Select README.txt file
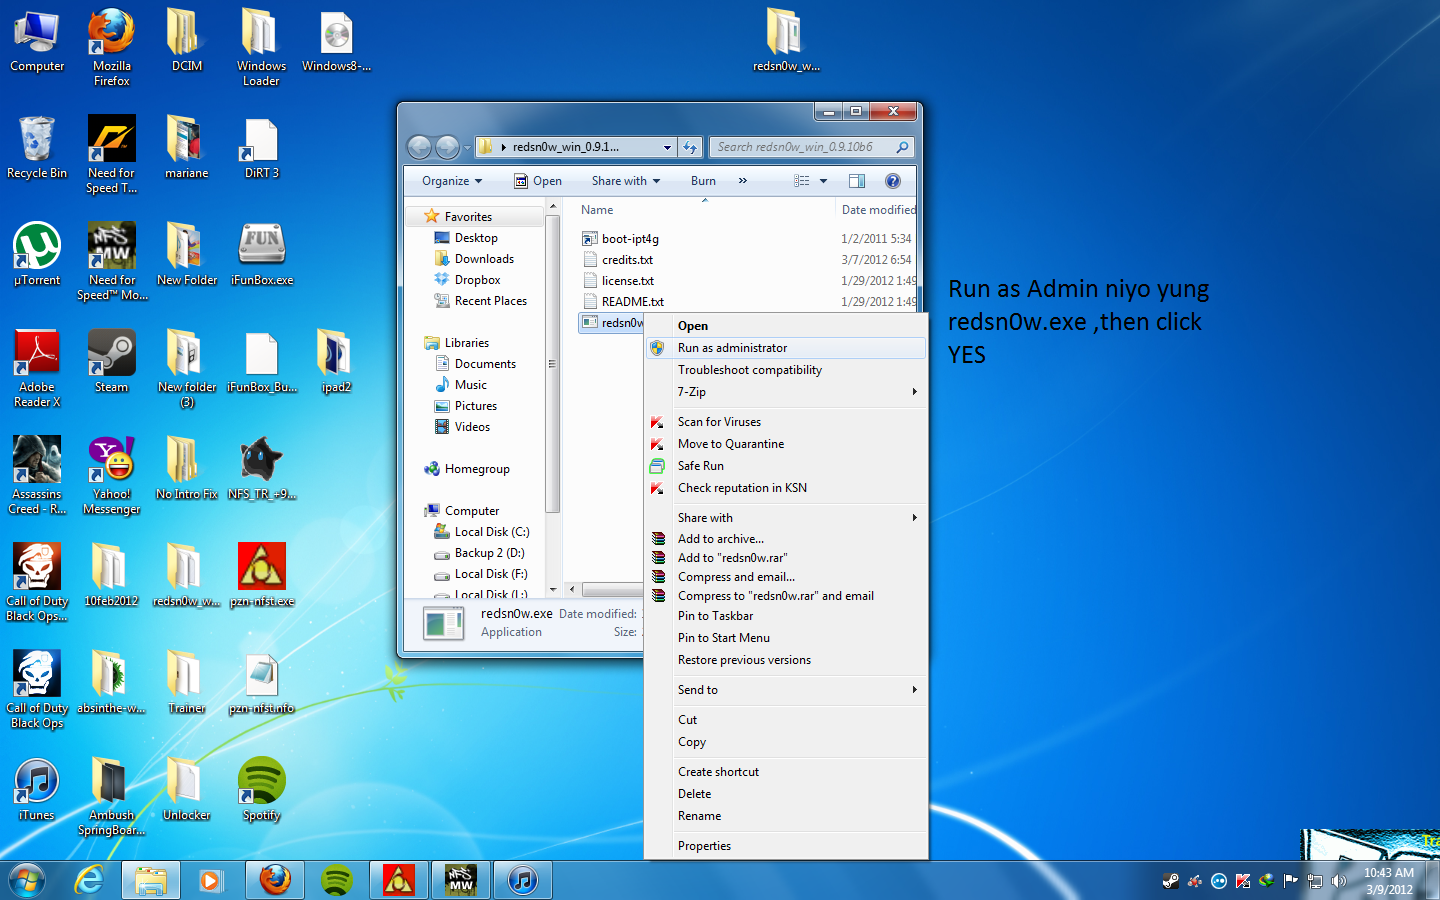Screen dimensions: 1440x900 tap(632, 302)
